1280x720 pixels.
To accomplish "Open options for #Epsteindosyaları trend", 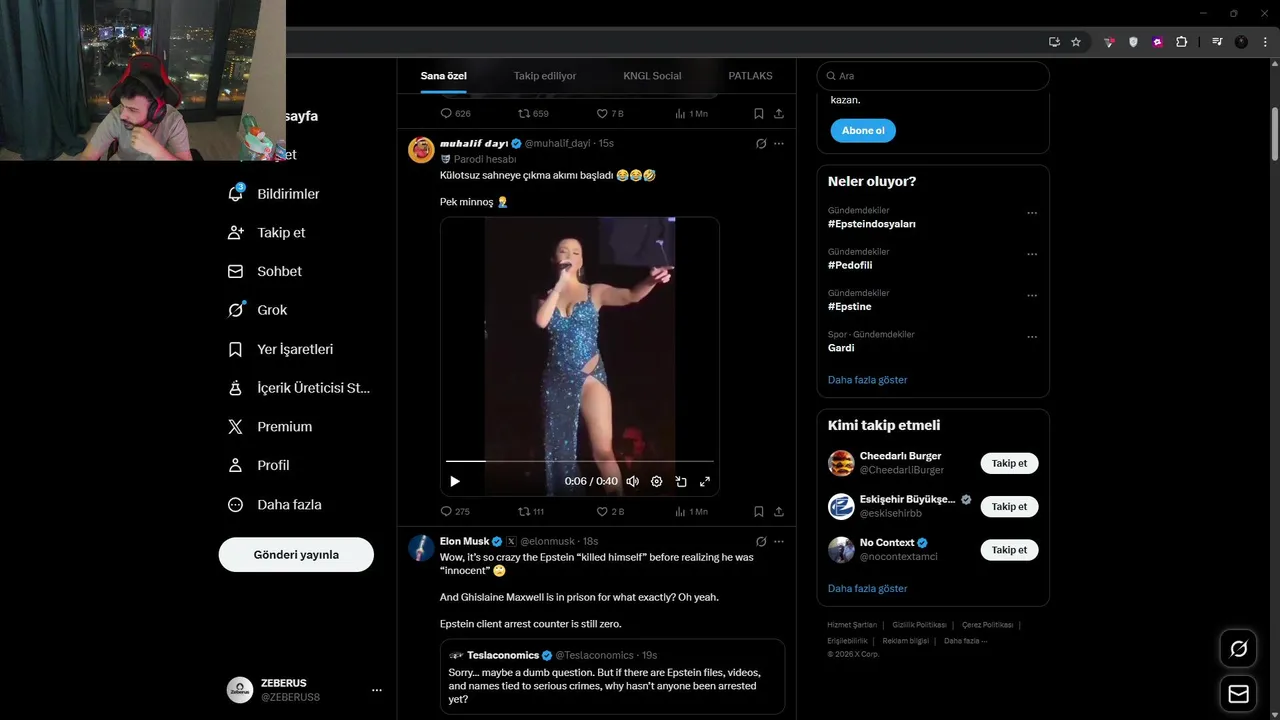I will tap(1032, 213).
